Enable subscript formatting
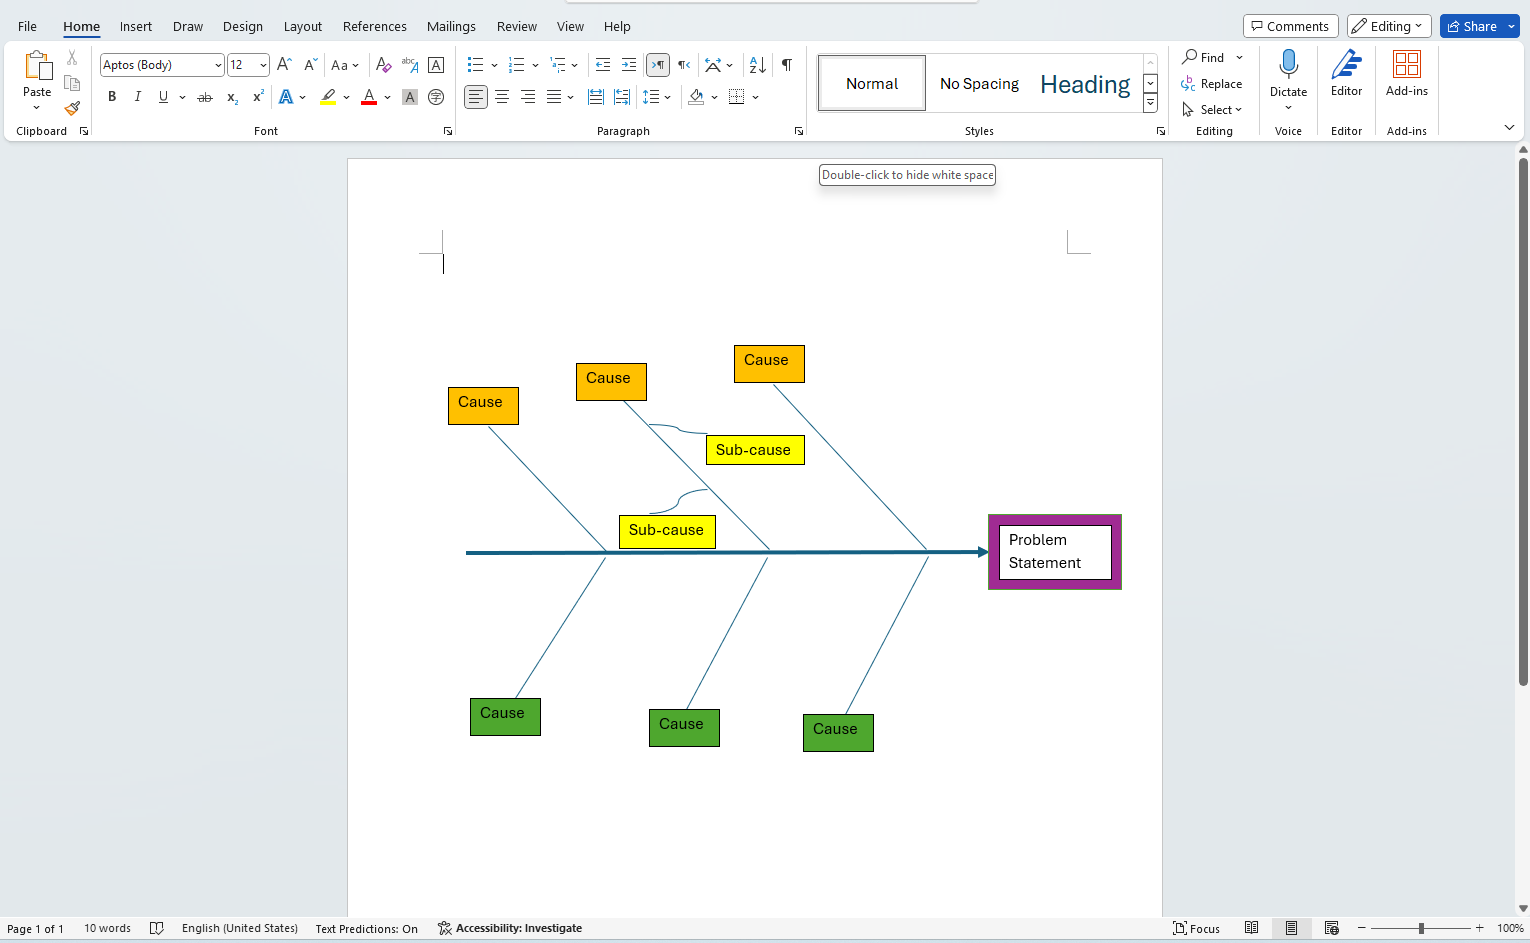Viewport: 1530px width, 943px height. (x=231, y=97)
